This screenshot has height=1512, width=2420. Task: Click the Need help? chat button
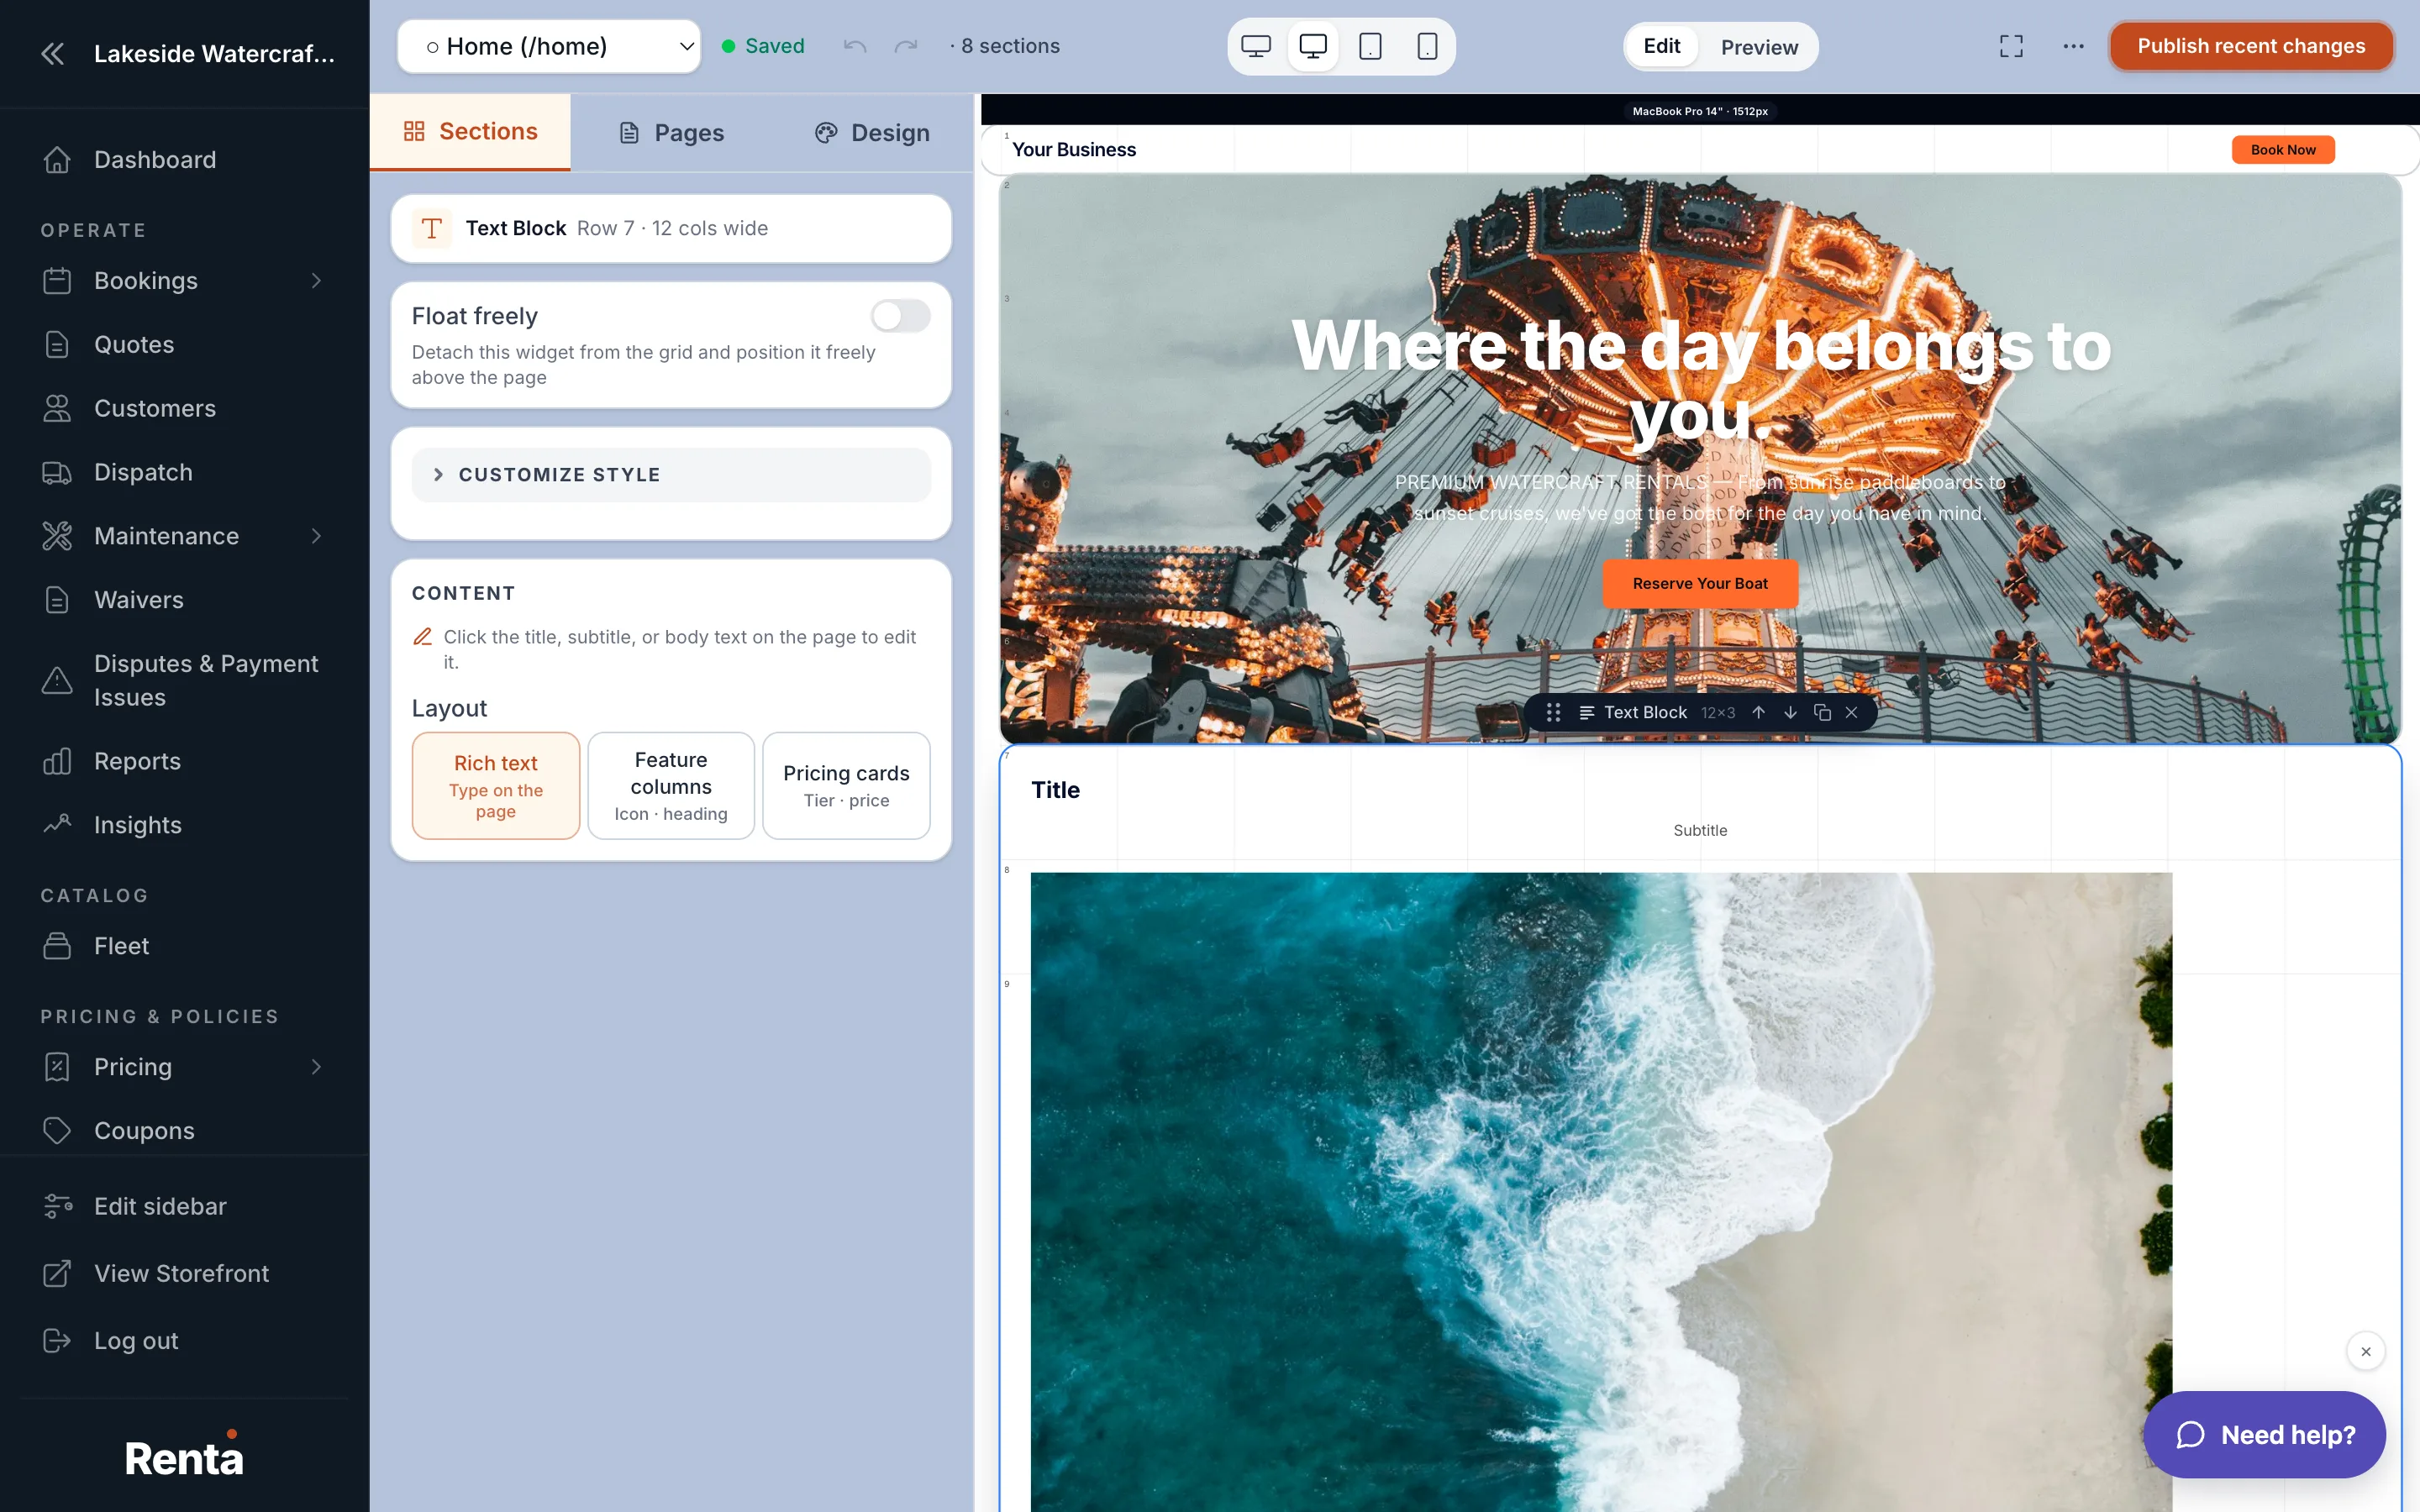coord(2264,1434)
